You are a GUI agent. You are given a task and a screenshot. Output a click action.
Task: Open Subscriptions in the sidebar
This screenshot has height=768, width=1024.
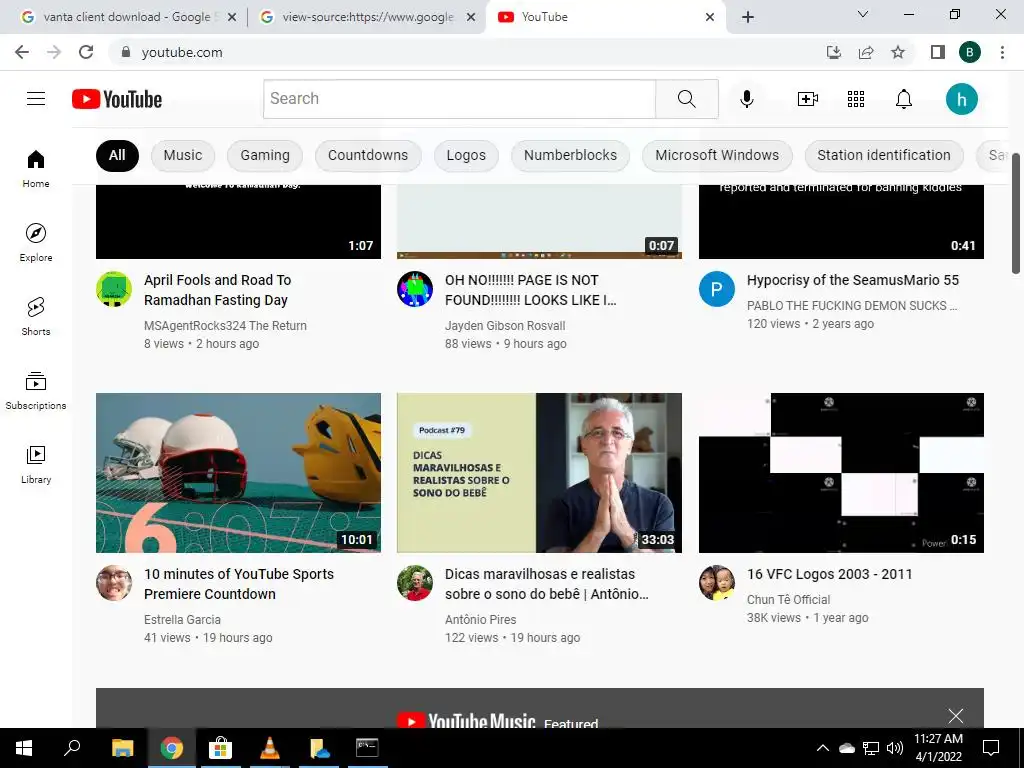[36, 391]
